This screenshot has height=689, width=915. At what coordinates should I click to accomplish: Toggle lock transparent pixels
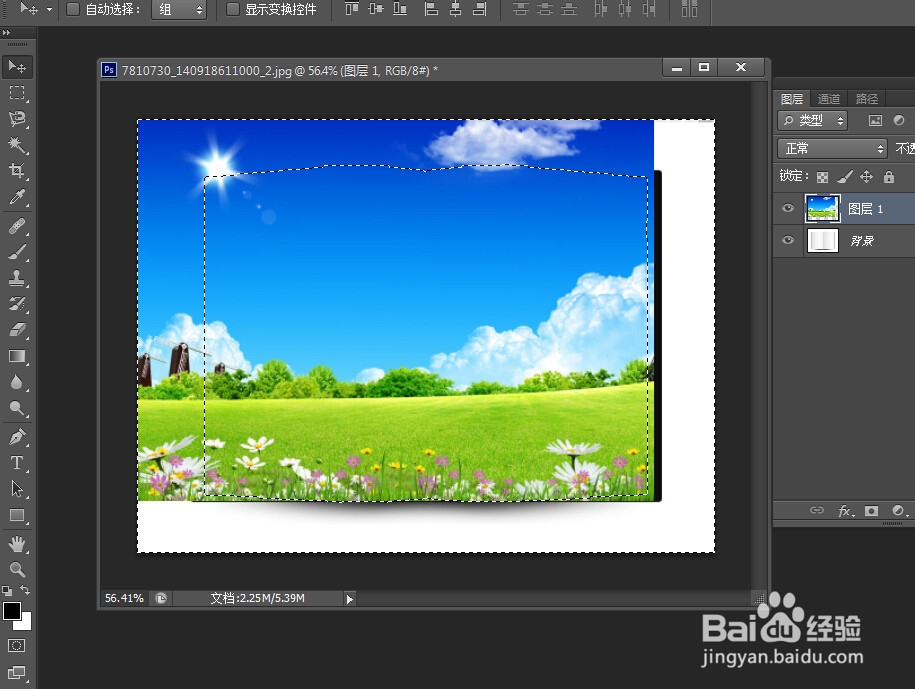pyautogui.click(x=822, y=177)
